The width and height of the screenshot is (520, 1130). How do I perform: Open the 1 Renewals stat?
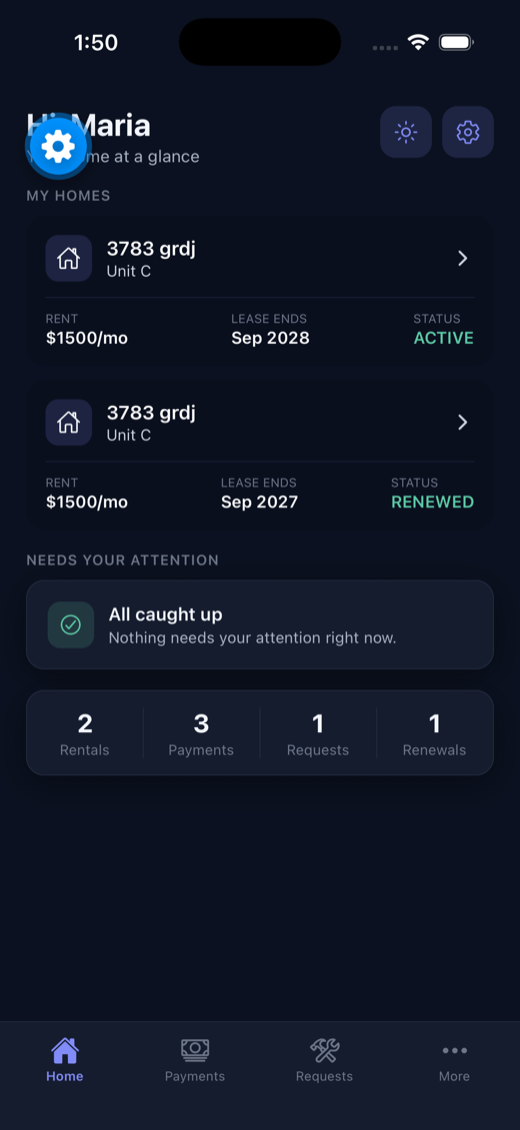point(434,734)
